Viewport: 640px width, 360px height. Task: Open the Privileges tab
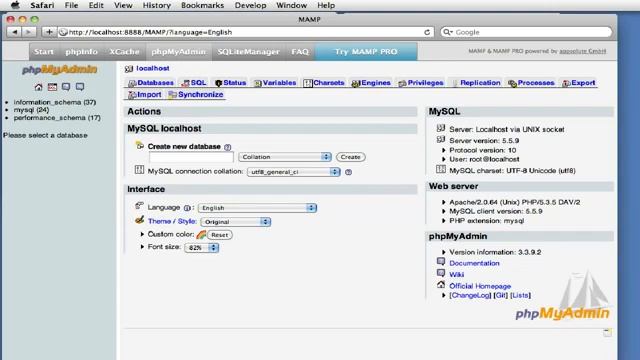421,83
